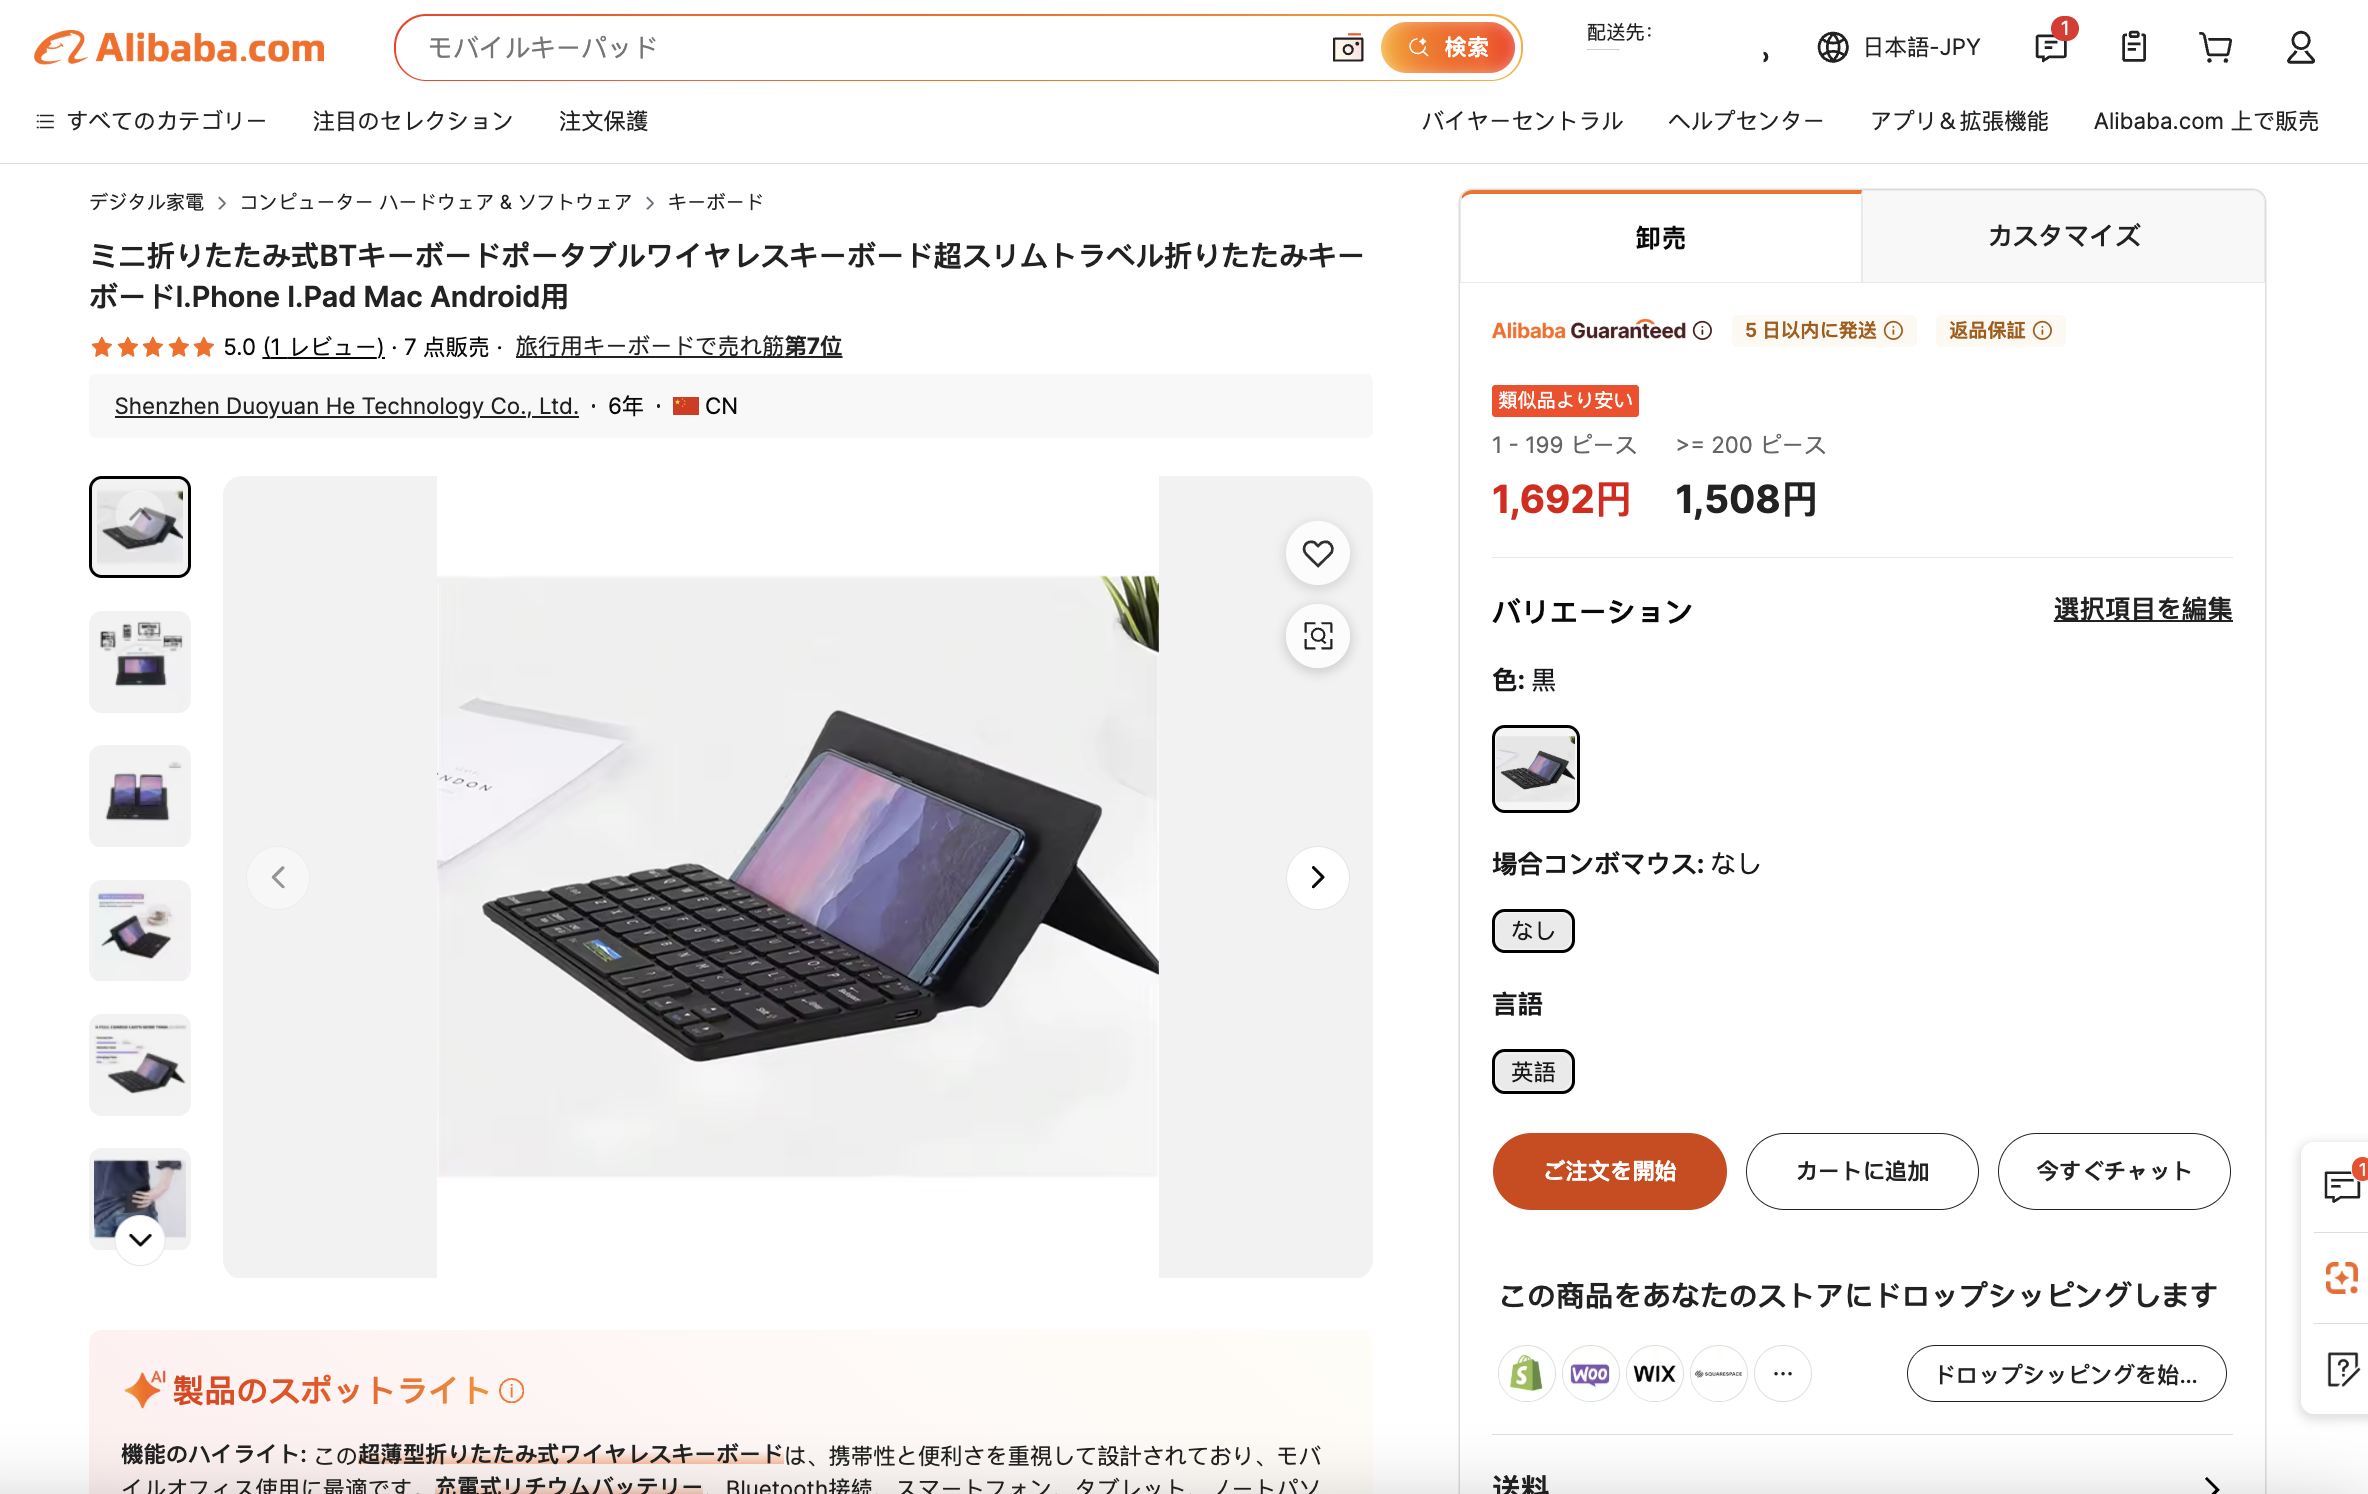Open the user account profile icon
Viewport: 2368px width, 1494px height.
point(2300,47)
